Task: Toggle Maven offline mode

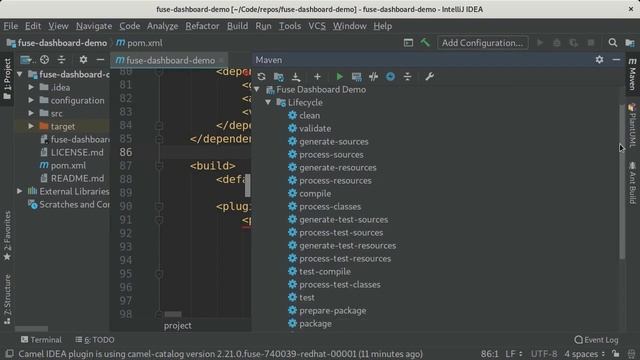Action: [373, 77]
